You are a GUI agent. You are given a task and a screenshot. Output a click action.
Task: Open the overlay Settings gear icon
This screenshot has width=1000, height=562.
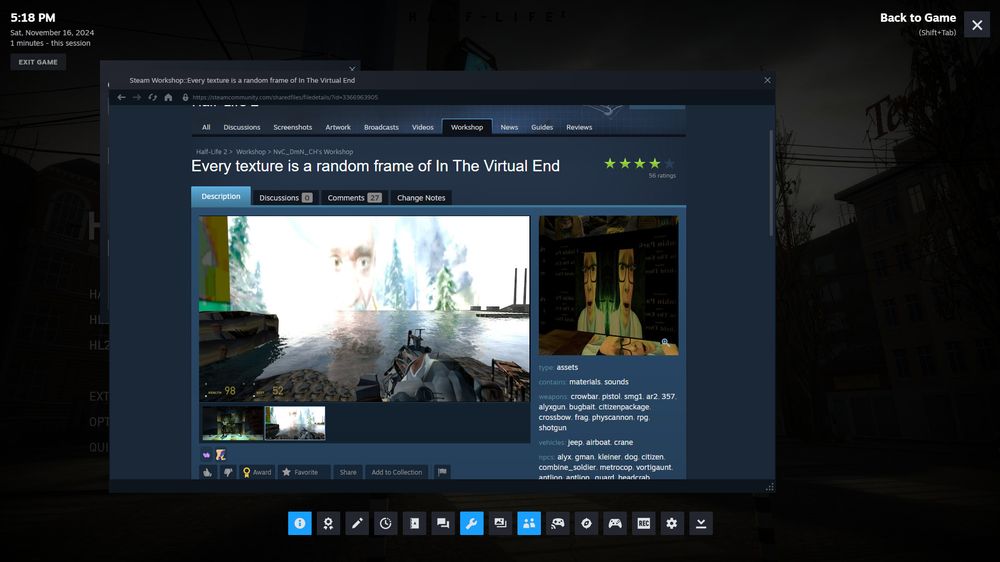click(x=672, y=523)
